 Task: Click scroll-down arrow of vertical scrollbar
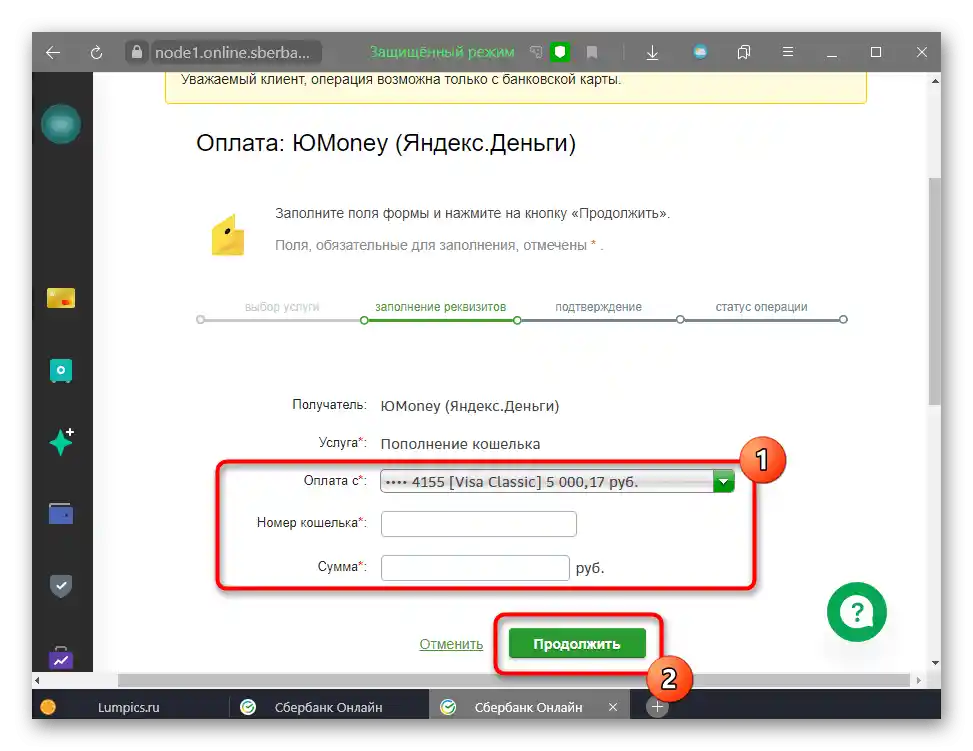[935, 663]
